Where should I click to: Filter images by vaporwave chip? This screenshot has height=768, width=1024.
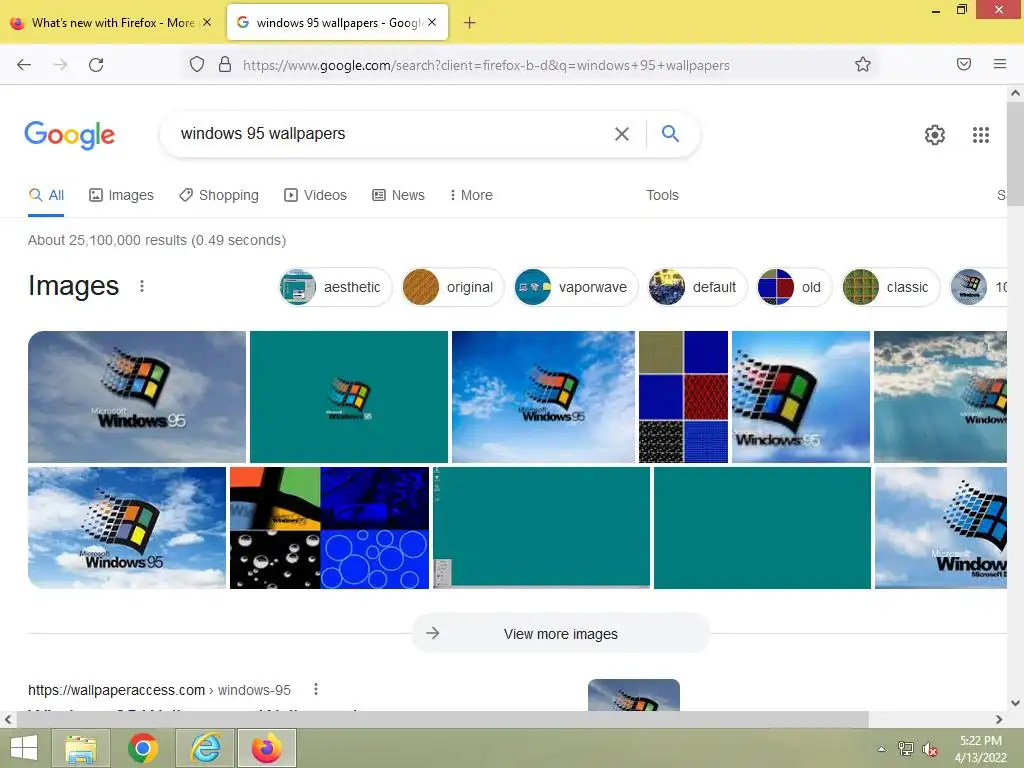(x=575, y=287)
